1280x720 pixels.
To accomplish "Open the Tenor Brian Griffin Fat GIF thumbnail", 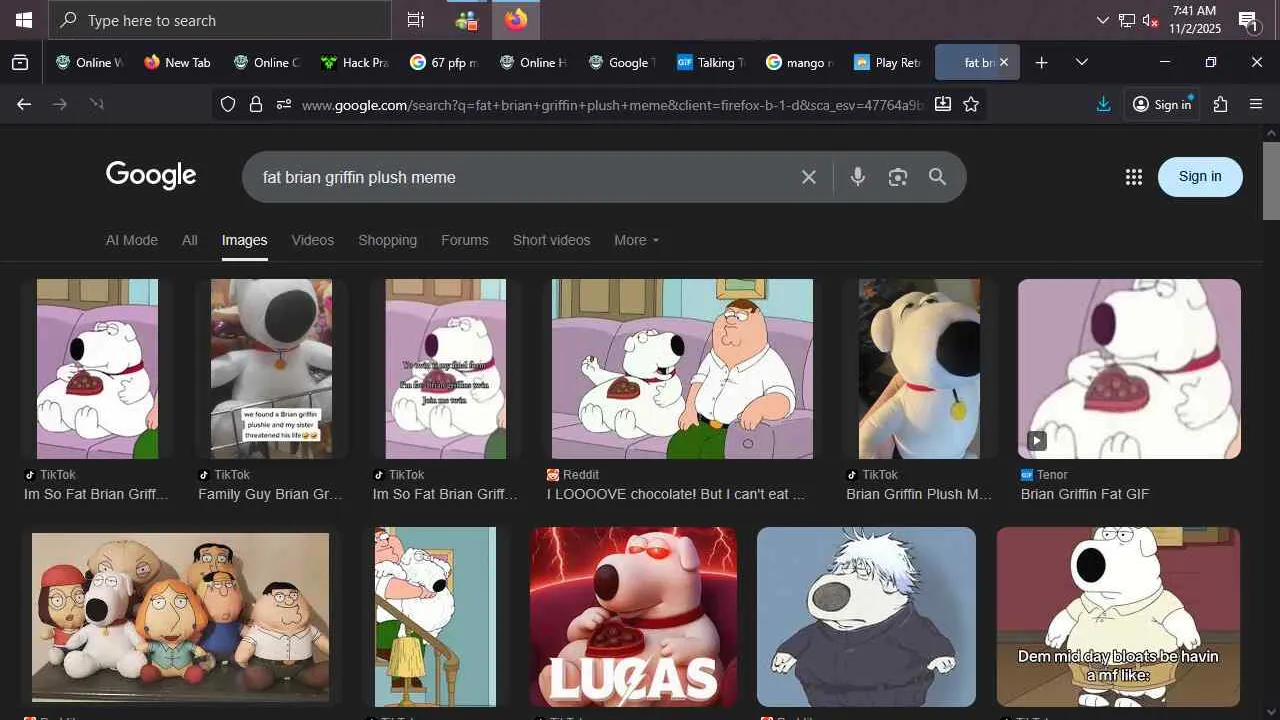I will tap(1129, 369).
